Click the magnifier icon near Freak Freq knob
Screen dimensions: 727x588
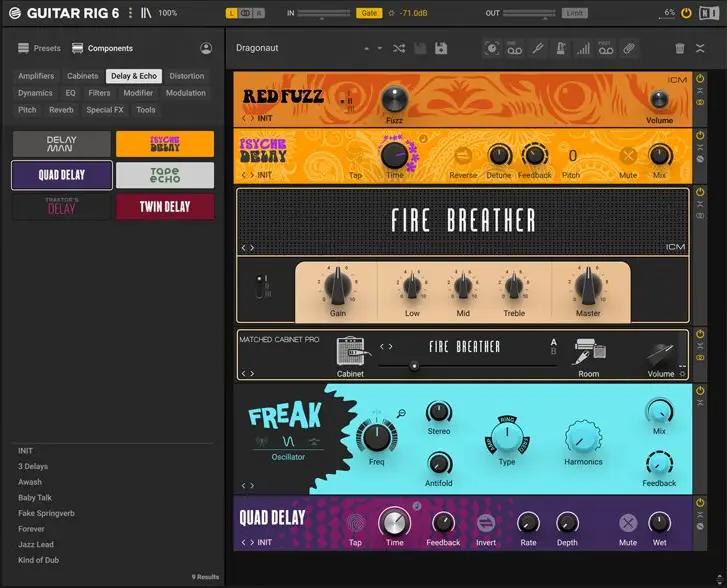point(402,413)
